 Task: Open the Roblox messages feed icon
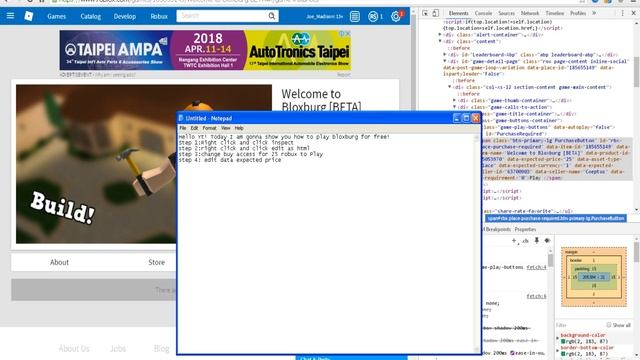point(355,16)
